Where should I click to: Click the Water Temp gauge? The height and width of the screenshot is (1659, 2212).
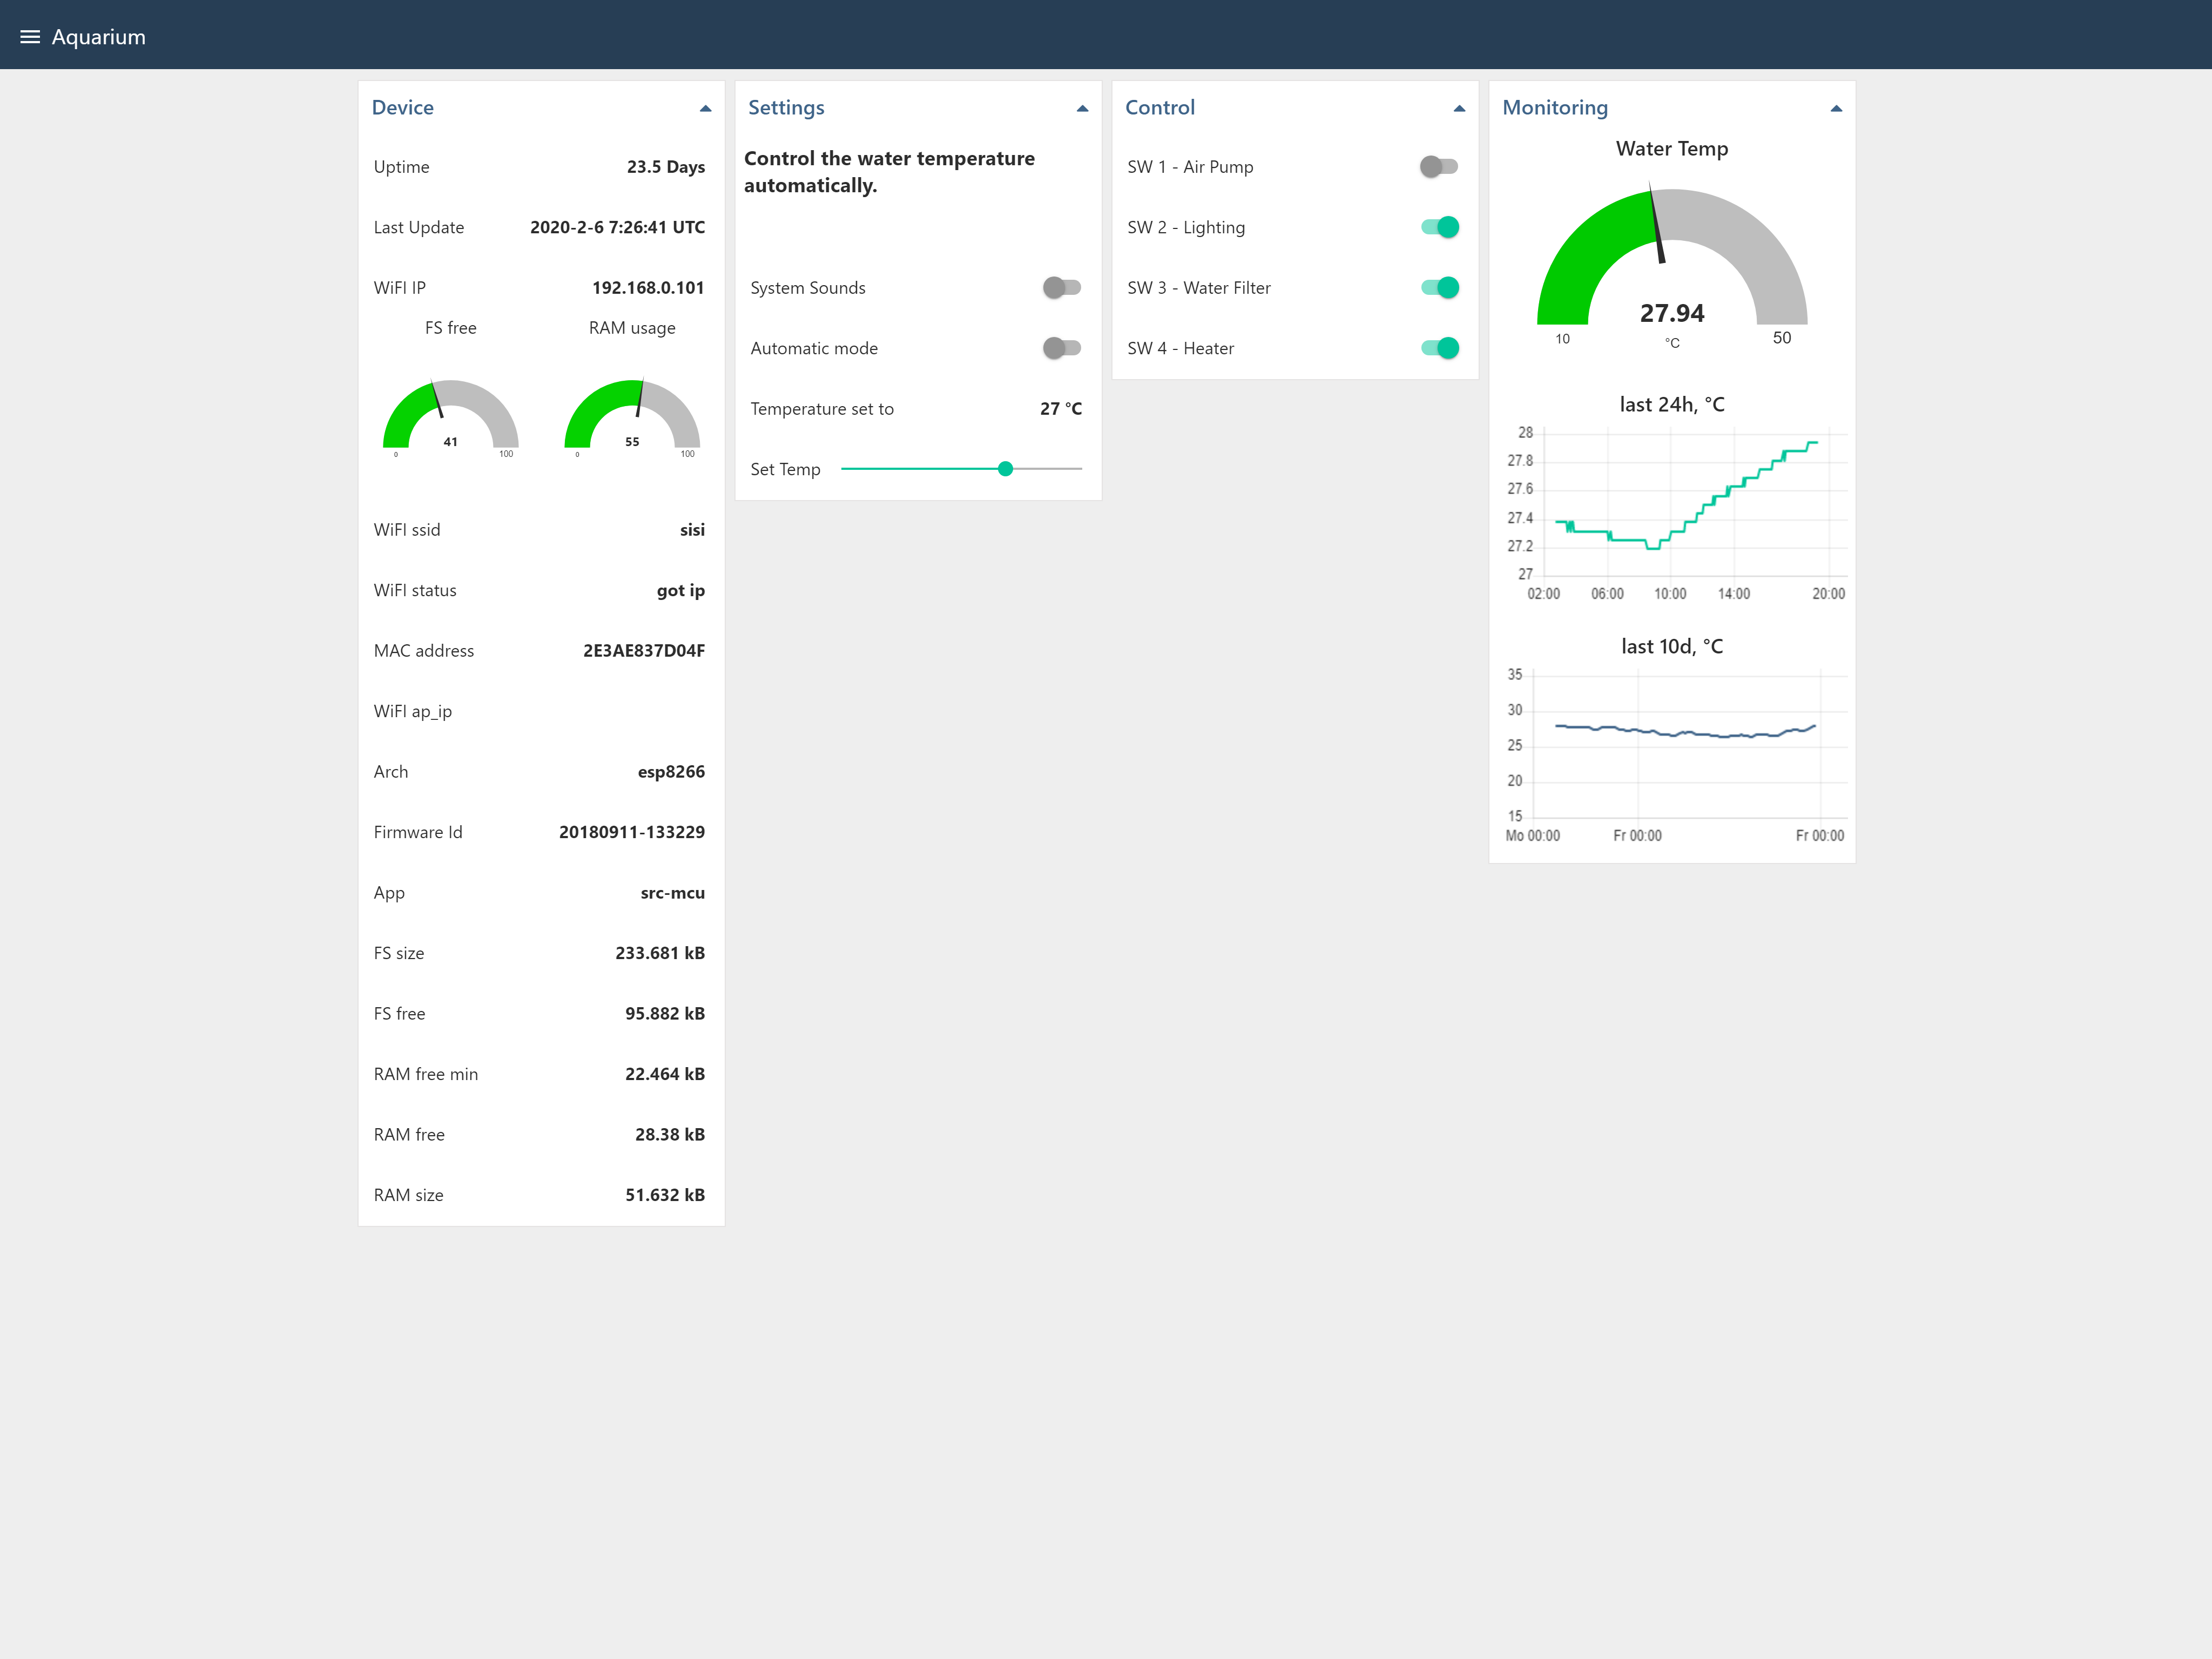coord(1671,263)
